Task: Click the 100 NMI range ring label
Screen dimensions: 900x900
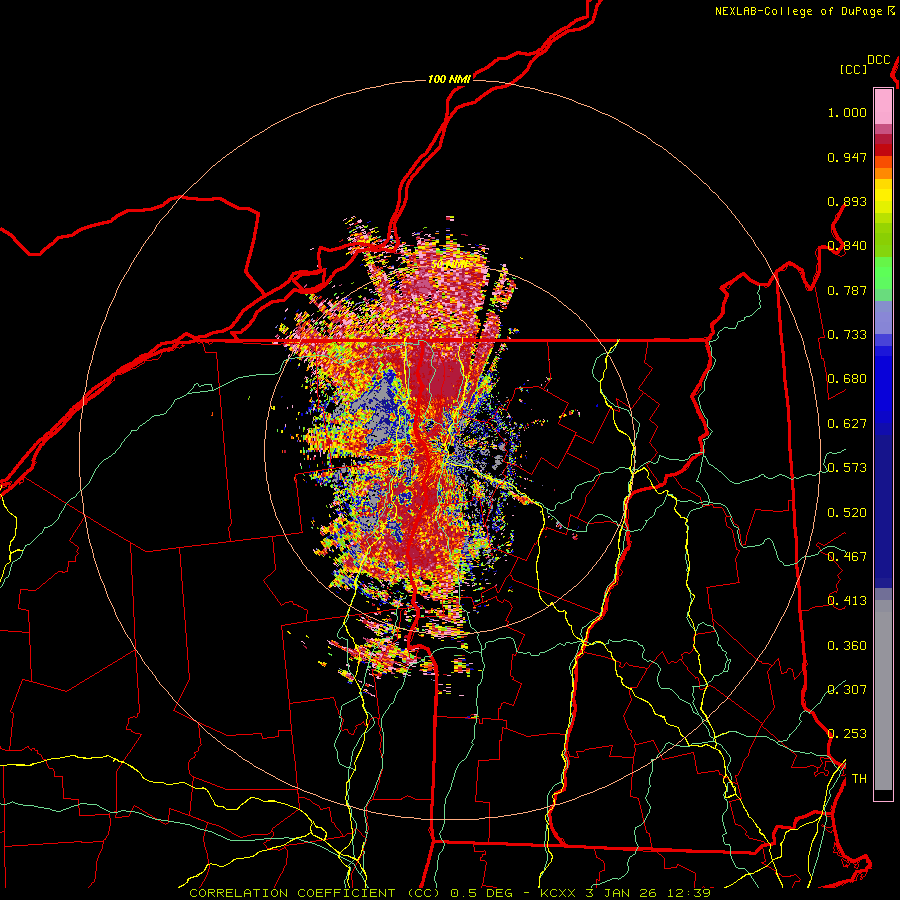Action: (x=449, y=79)
